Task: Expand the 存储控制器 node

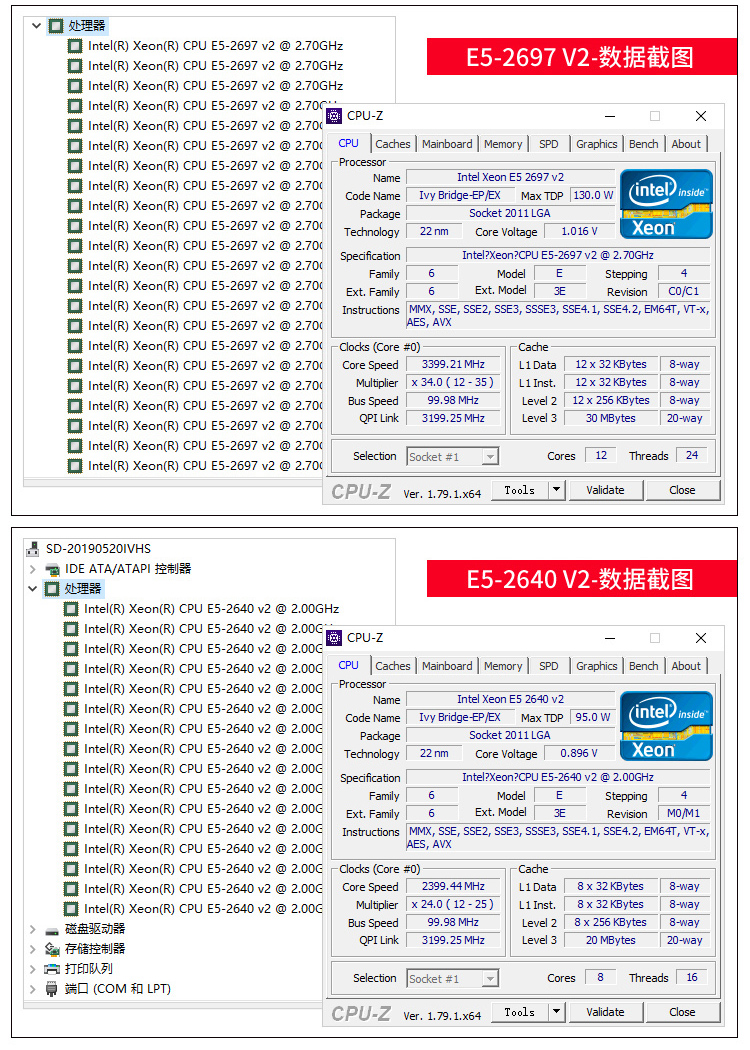Action: pyautogui.click(x=32, y=949)
